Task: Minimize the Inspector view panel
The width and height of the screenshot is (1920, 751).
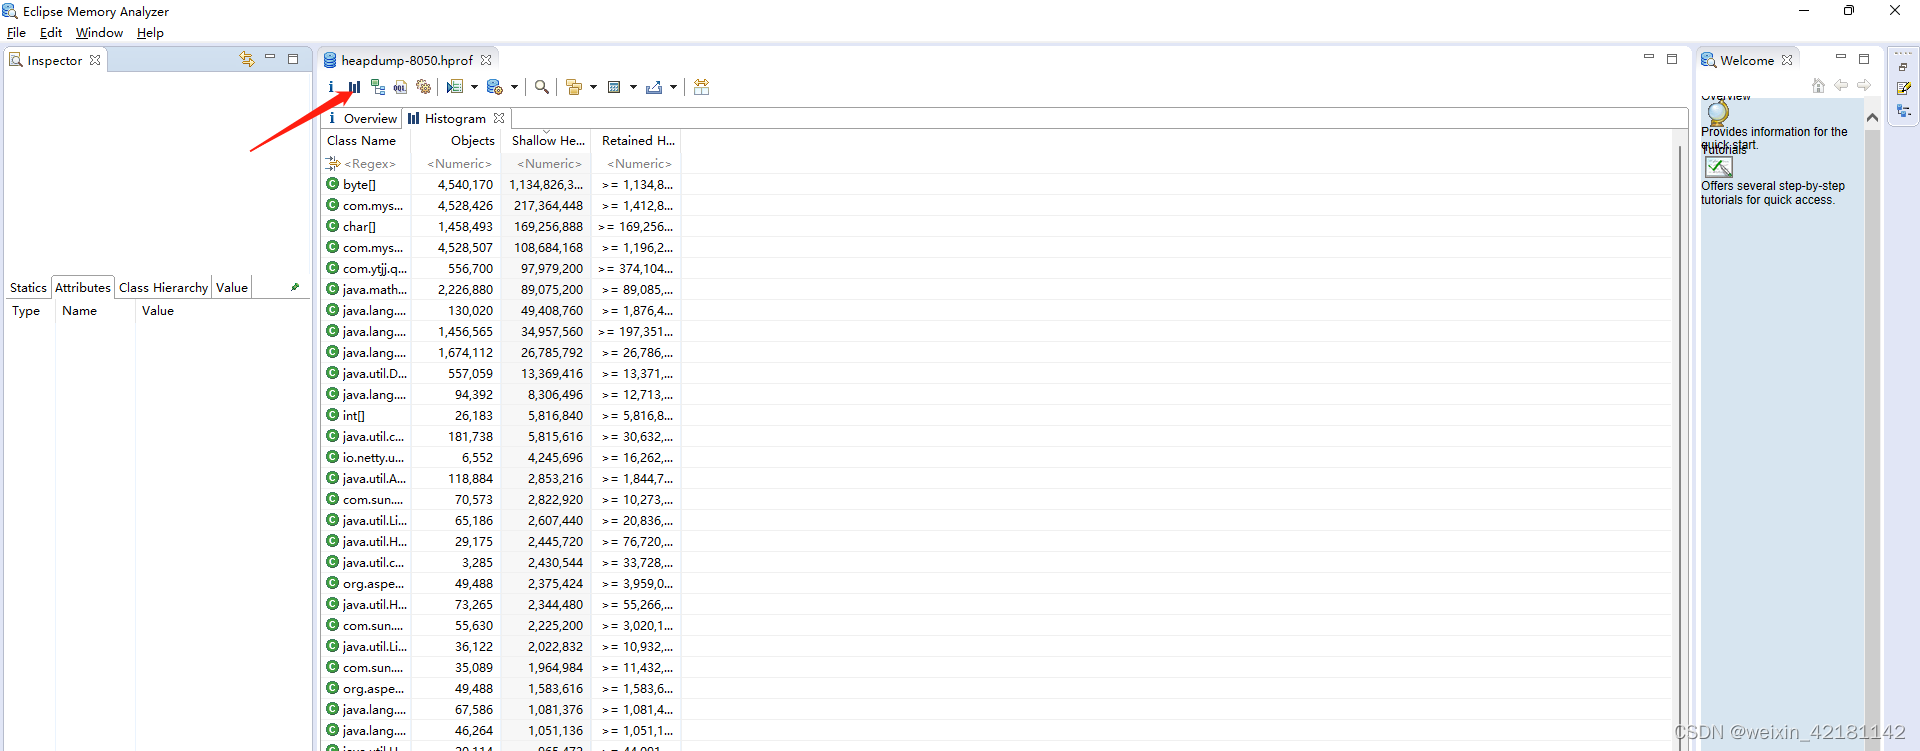Action: click(x=270, y=58)
